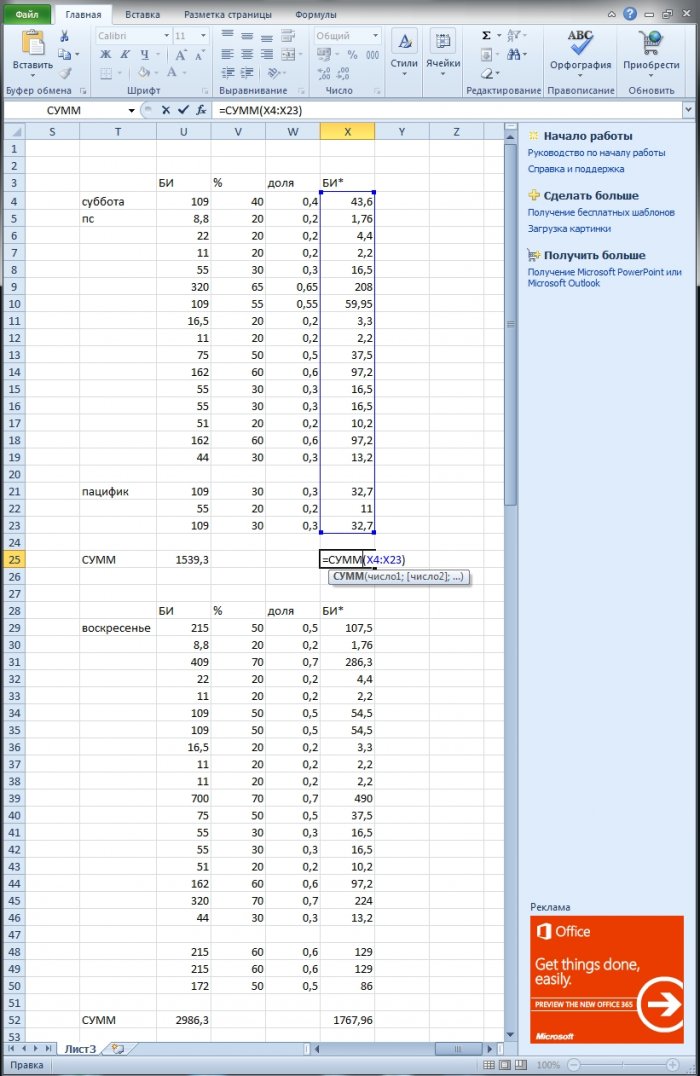Select the Лист3 sheet tab
This screenshot has height=1076, width=700.
coord(80,1049)
